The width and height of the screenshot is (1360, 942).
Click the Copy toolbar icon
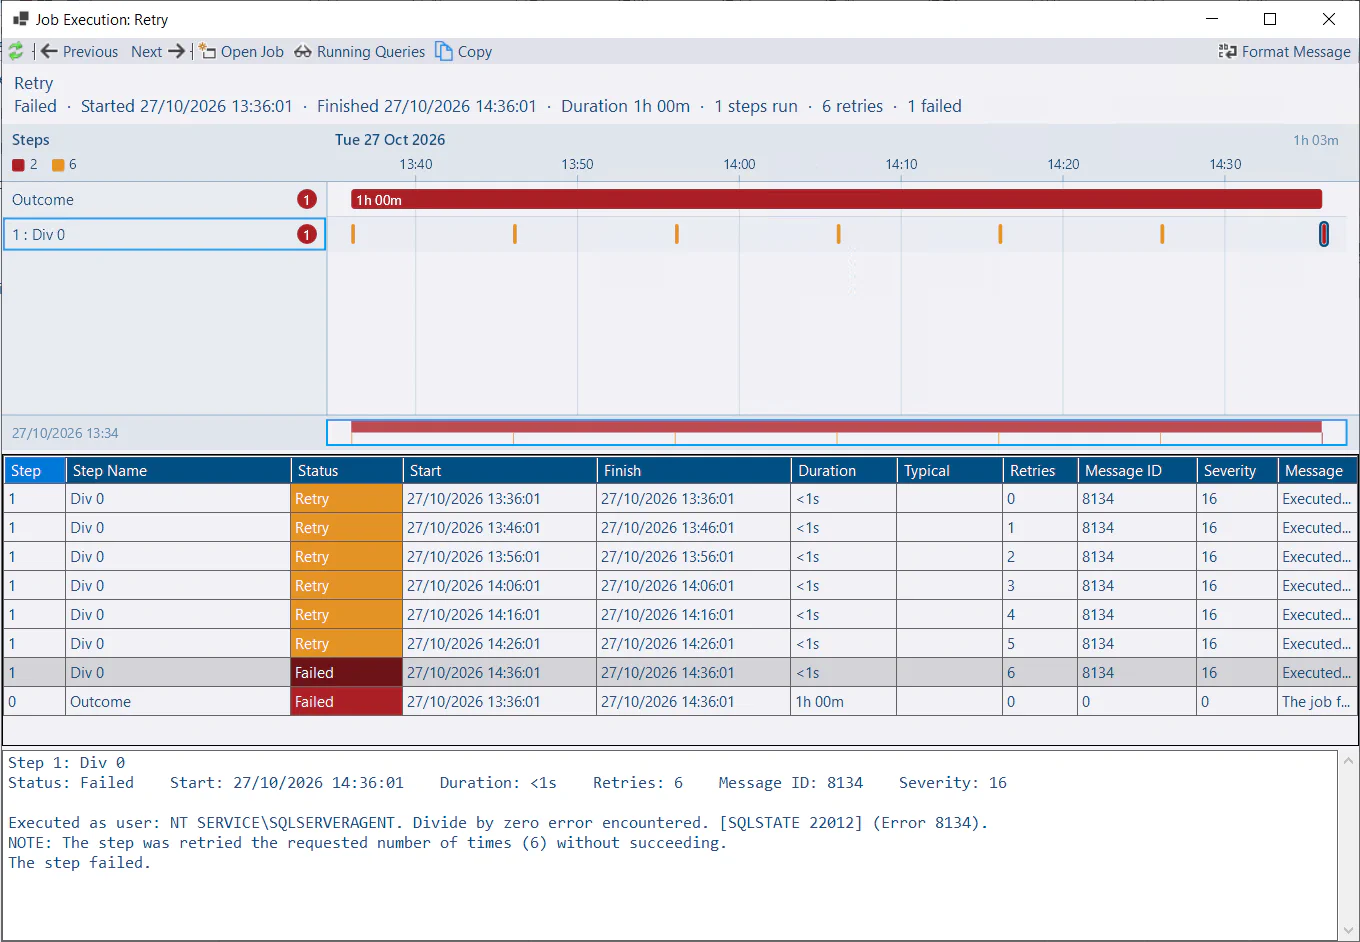(x=444, y=51)
